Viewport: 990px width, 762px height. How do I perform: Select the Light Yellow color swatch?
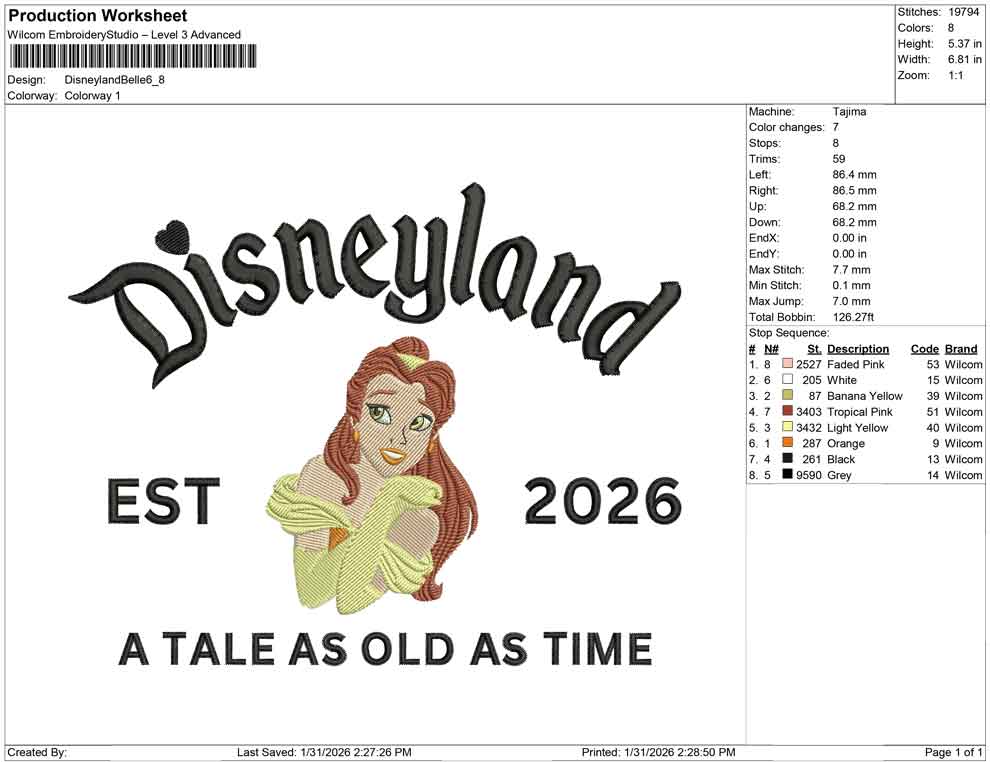787,427
